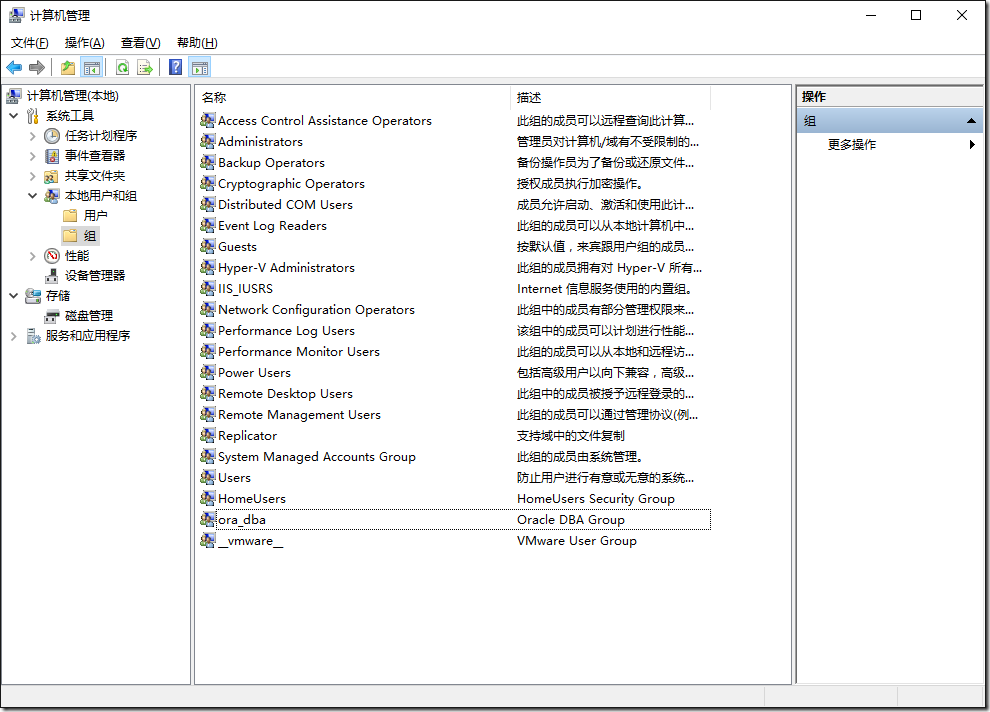990x712 pixels.
Task: Click the Oracle DBA Group description
Action: tap(571, 519)
